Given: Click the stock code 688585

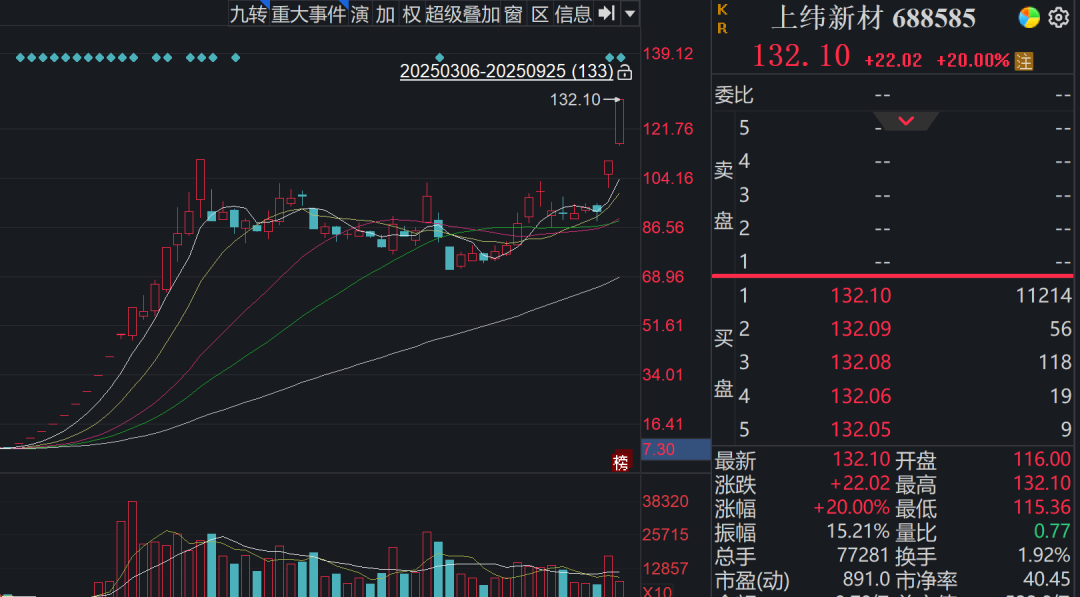Looking at the screenshot, I should click(x=934, y=19).
